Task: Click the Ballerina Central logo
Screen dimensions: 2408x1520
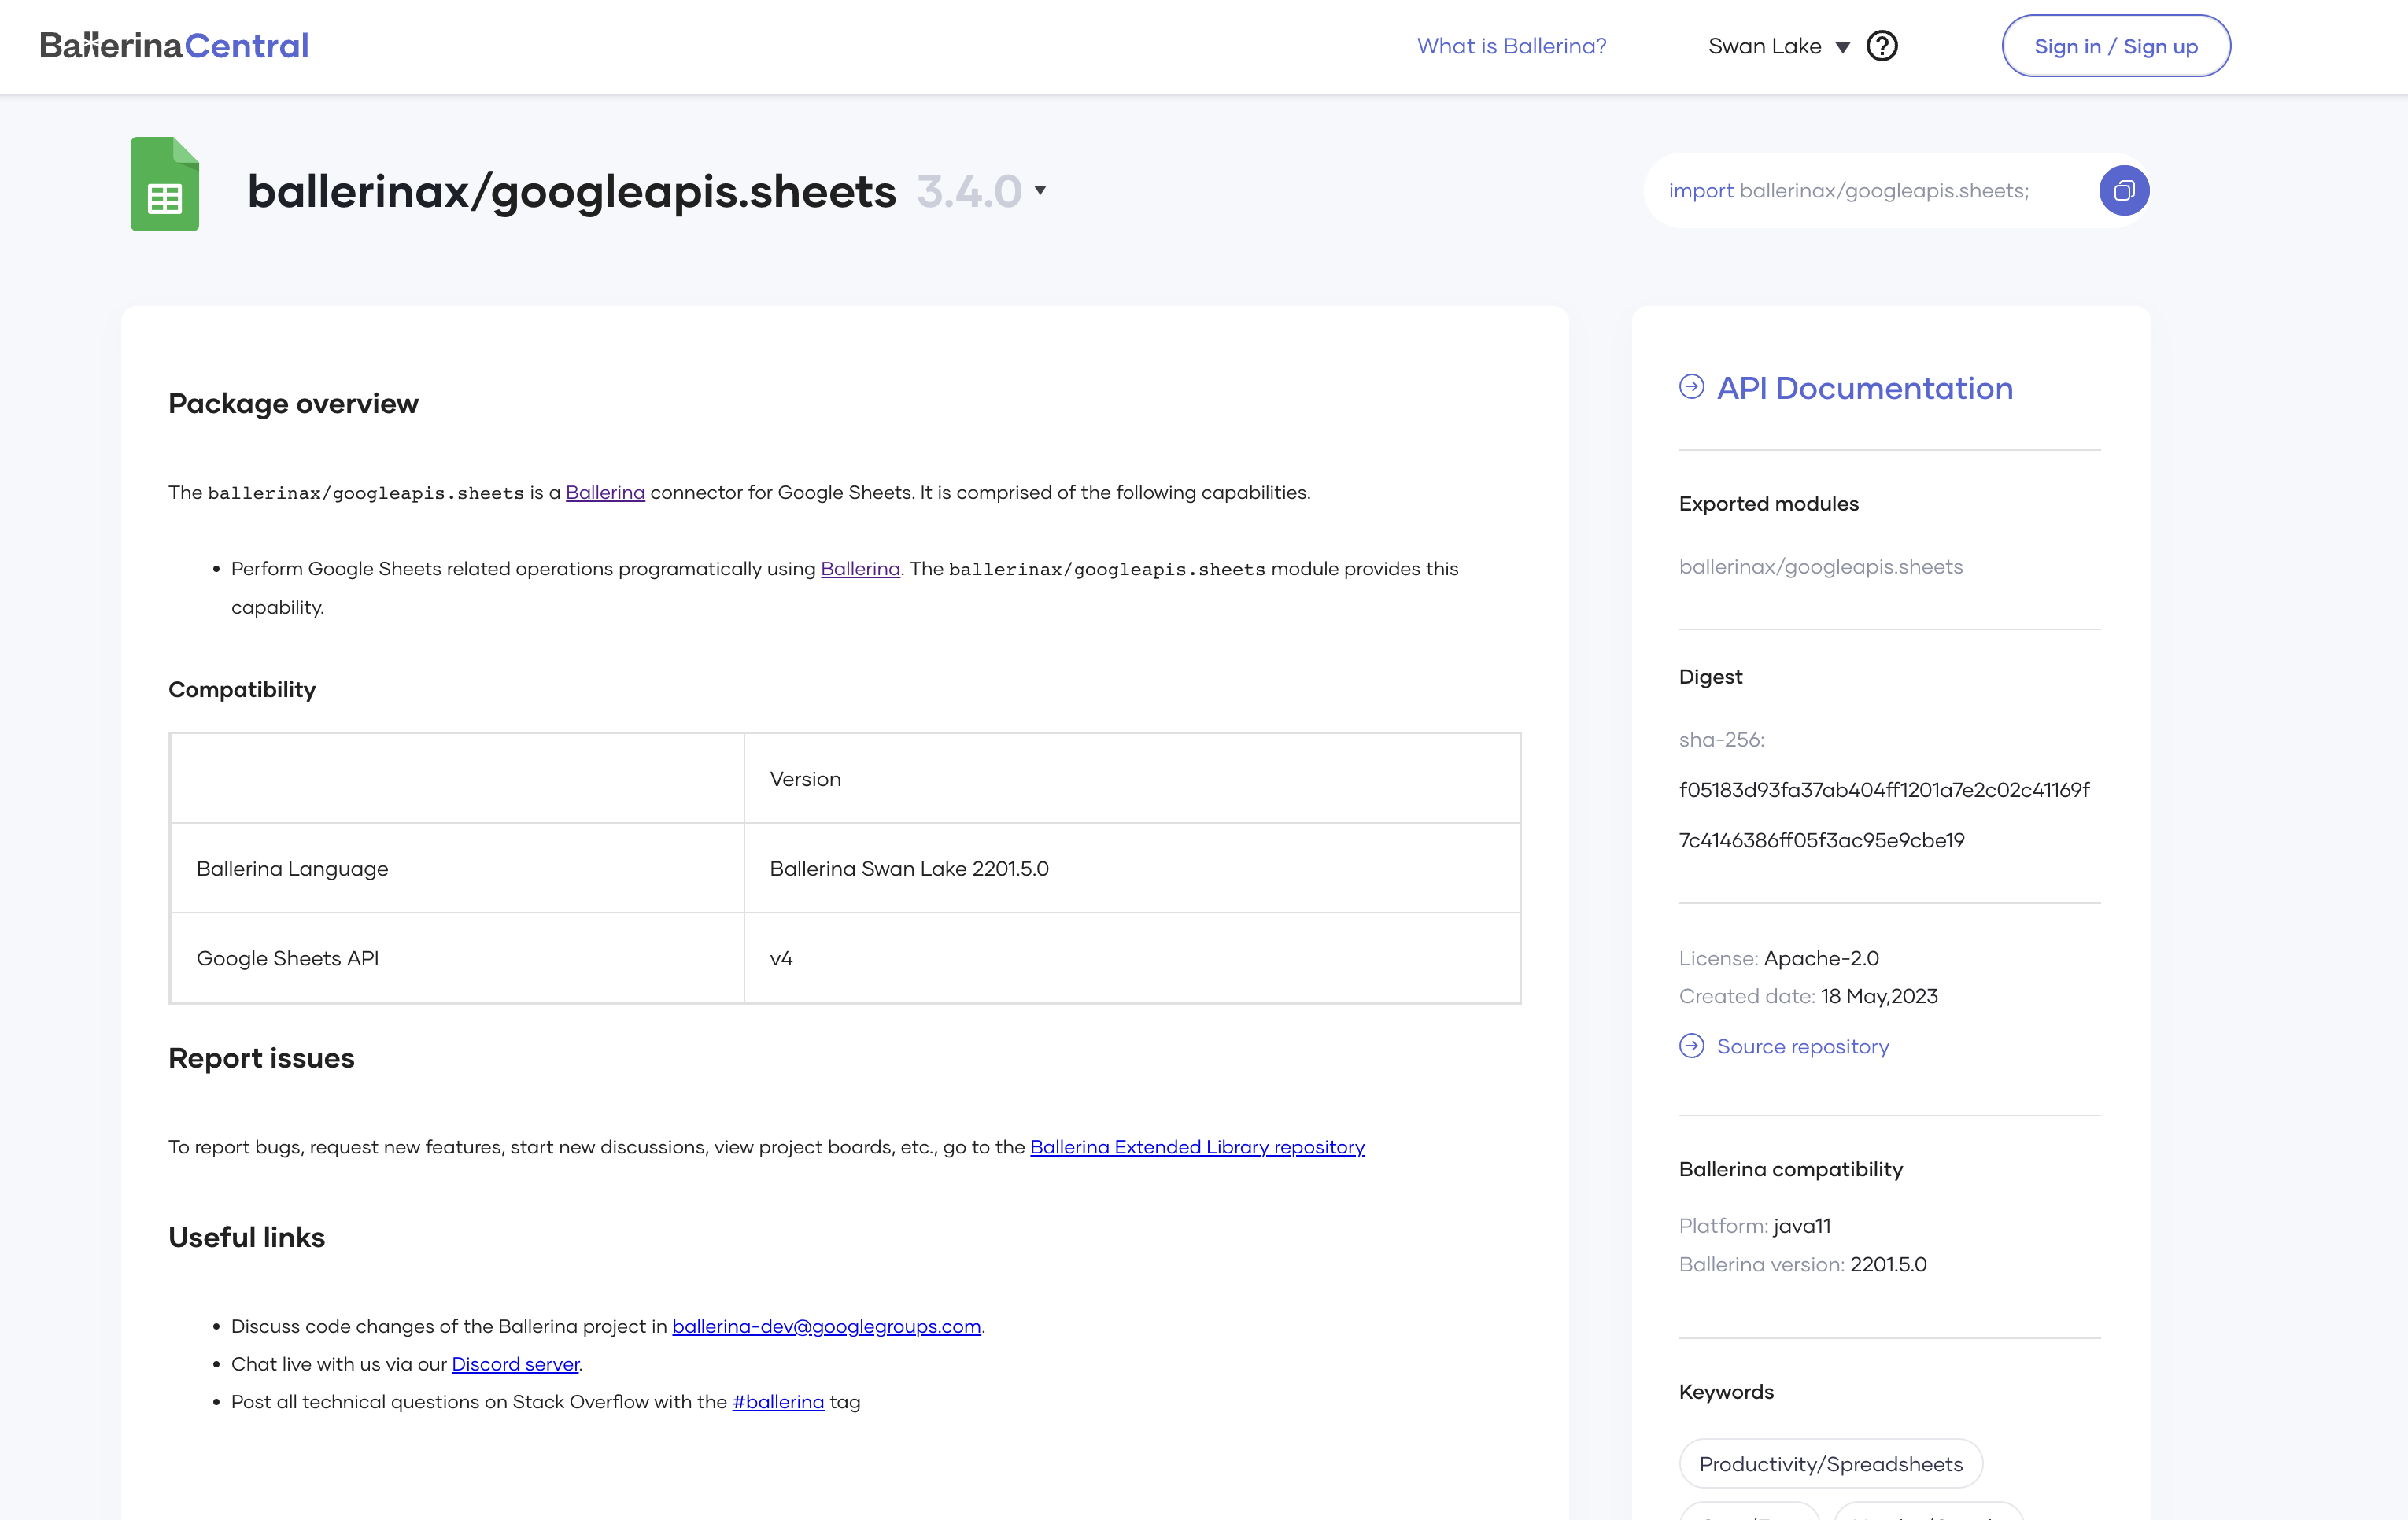Action: click(x=174, y=46)
